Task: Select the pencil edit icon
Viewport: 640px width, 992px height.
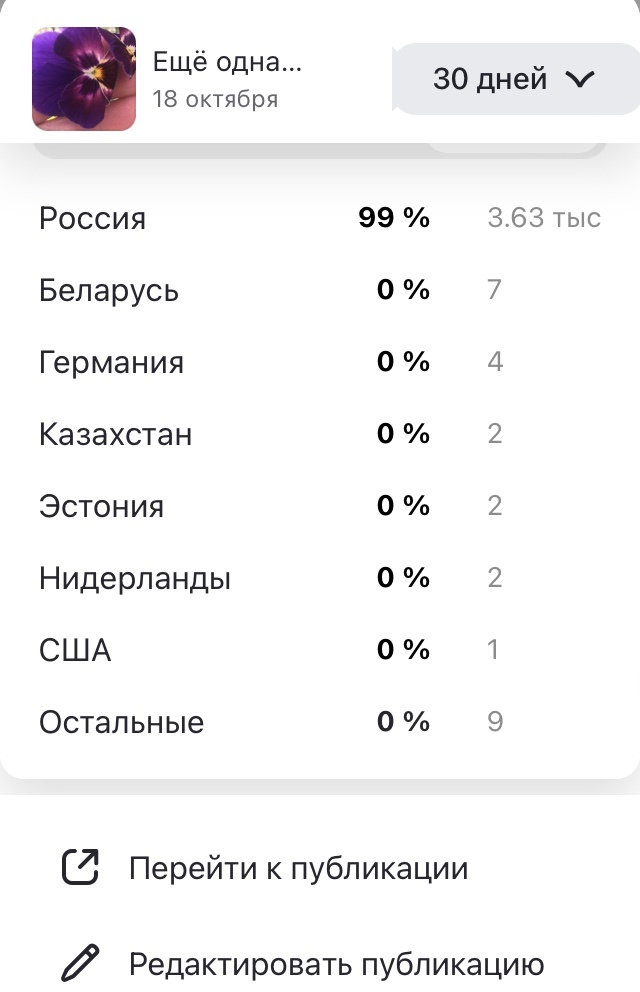Action: 80,964
